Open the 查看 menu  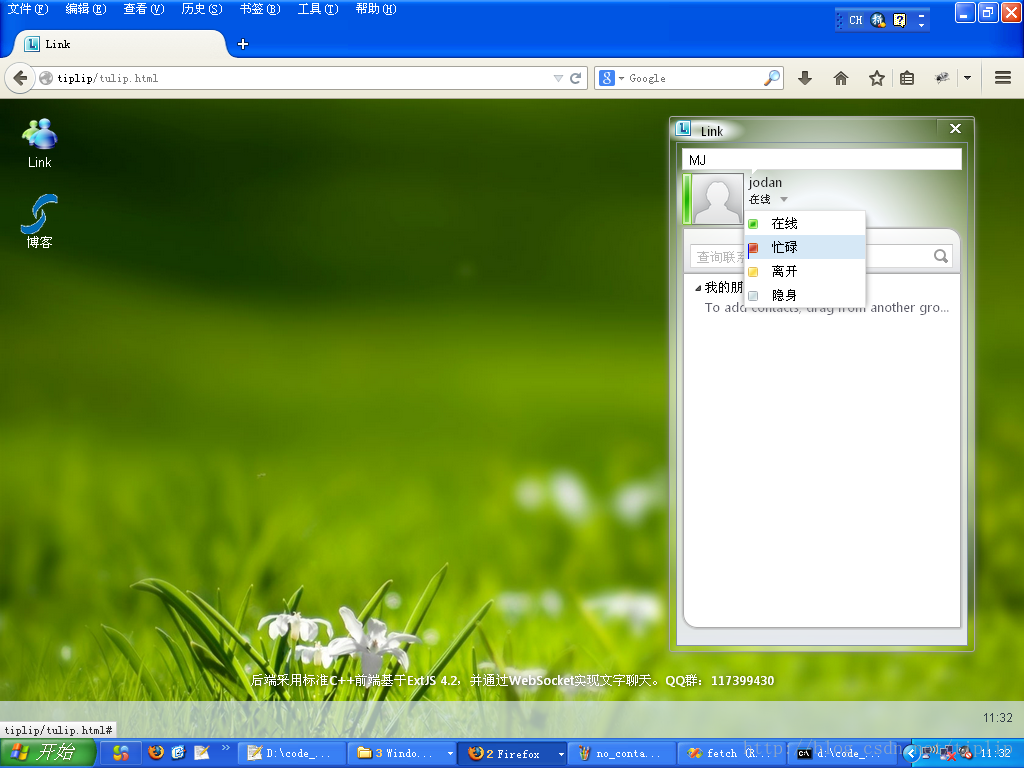(x=144, y=9)
